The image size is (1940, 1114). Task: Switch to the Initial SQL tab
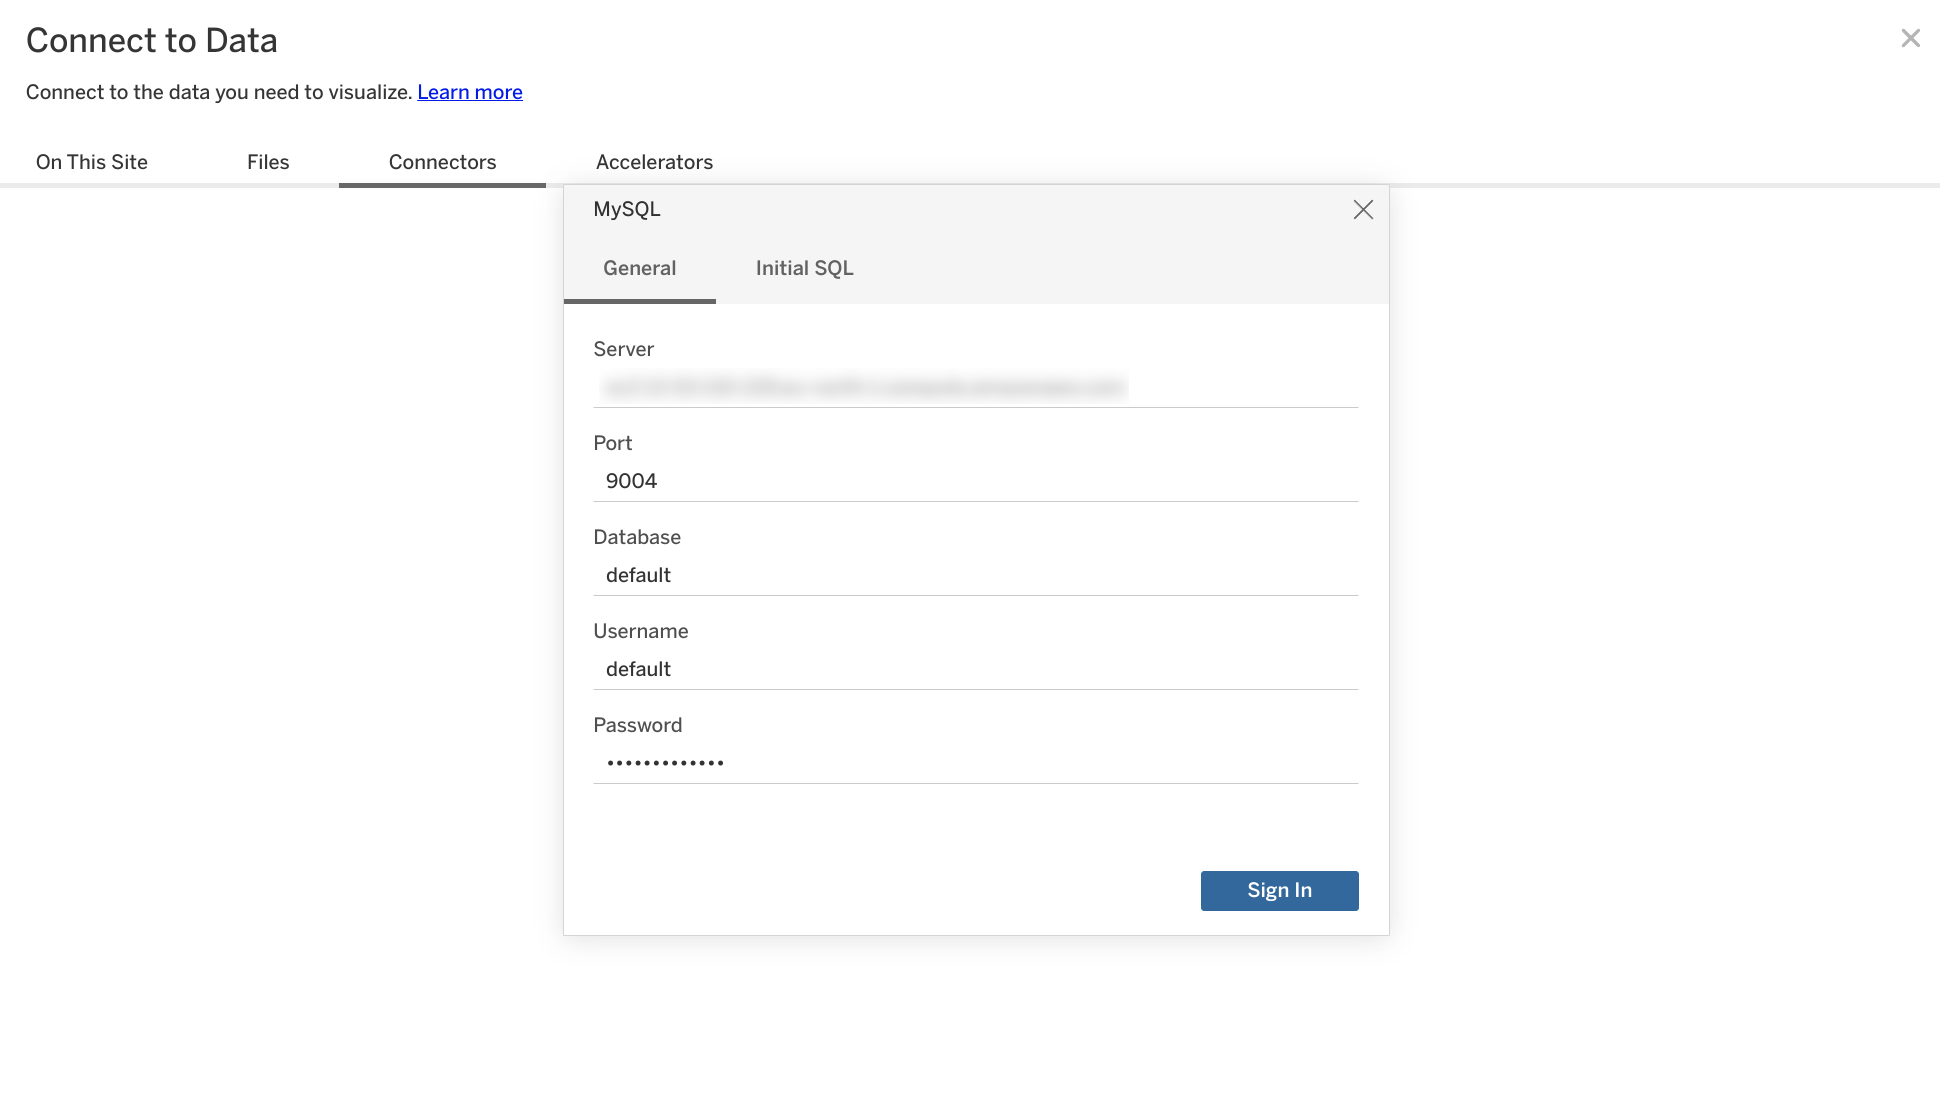[x=803, y=268]
